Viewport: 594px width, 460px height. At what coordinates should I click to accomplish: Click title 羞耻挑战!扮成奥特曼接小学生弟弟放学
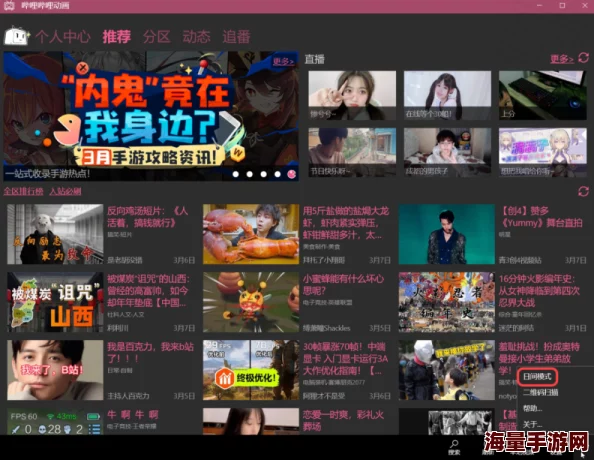coord(539,358)
